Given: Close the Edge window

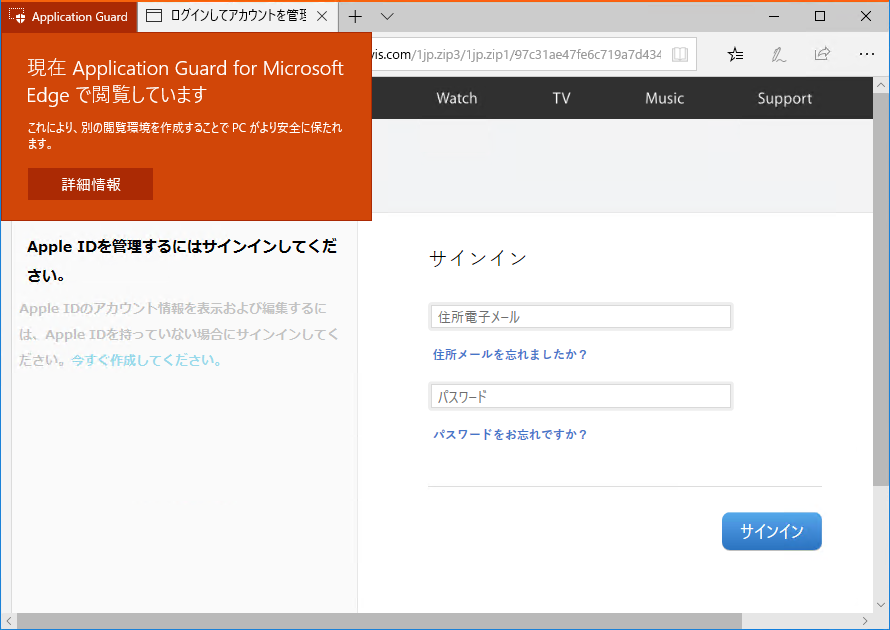Looking at the screenshot, I should point(866,16).
